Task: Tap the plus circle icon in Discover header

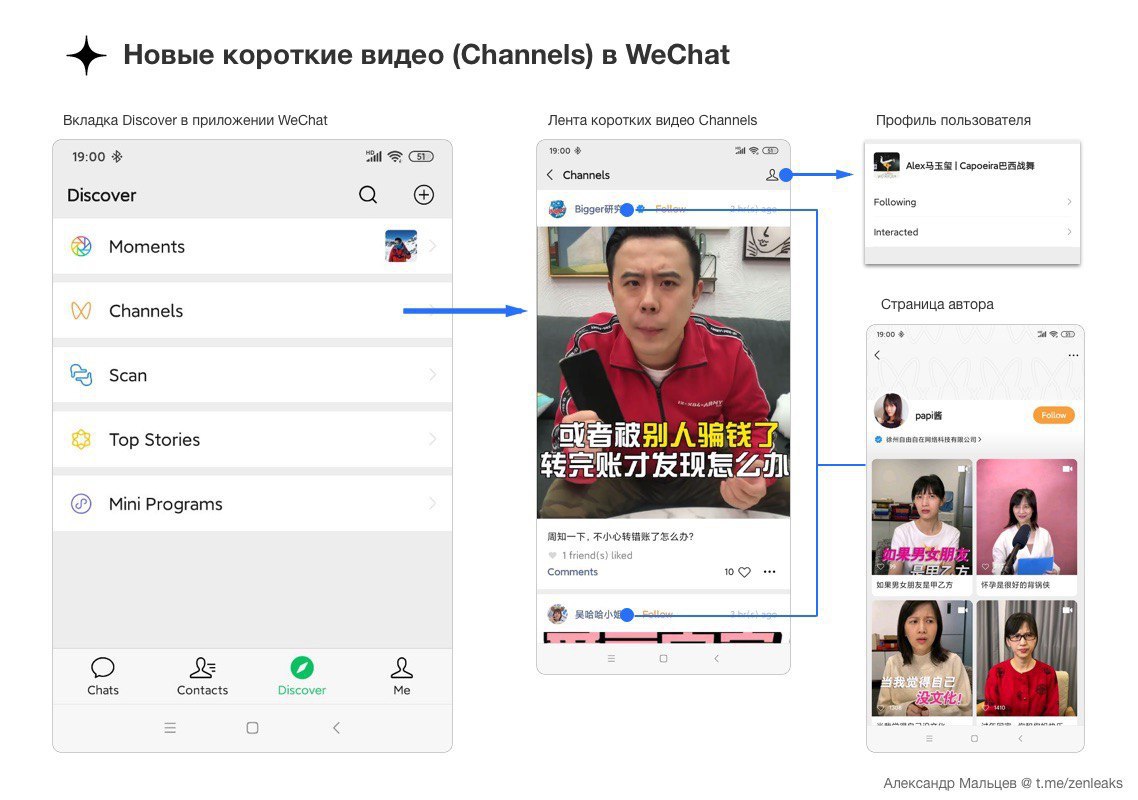Action: click(424, 195)
